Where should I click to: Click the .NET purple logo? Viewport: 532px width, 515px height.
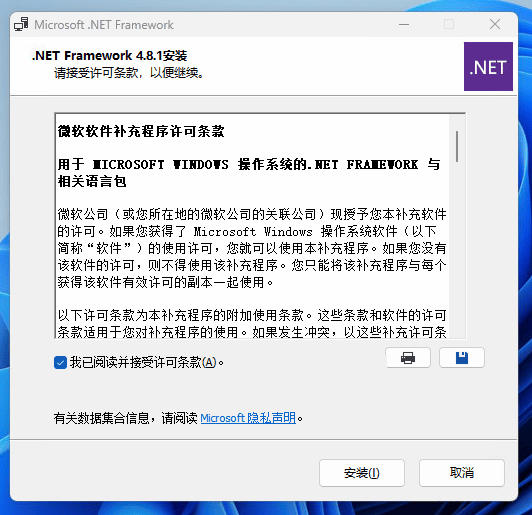tap(488, 66)
